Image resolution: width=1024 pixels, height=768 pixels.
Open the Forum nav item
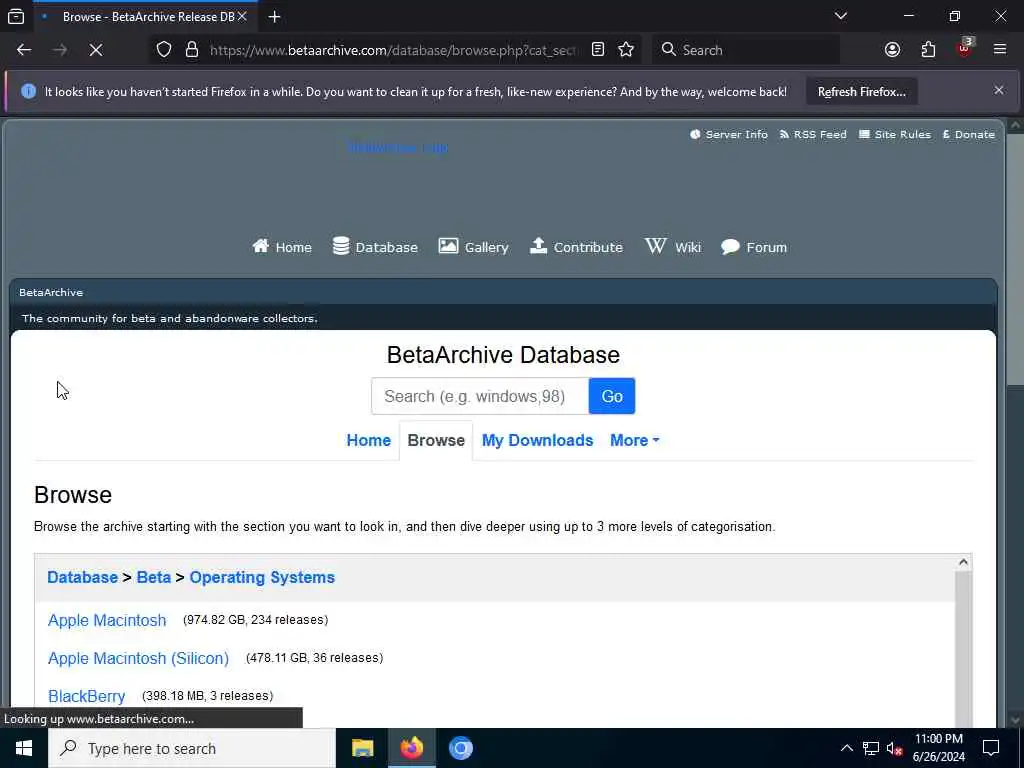[754, 247]
